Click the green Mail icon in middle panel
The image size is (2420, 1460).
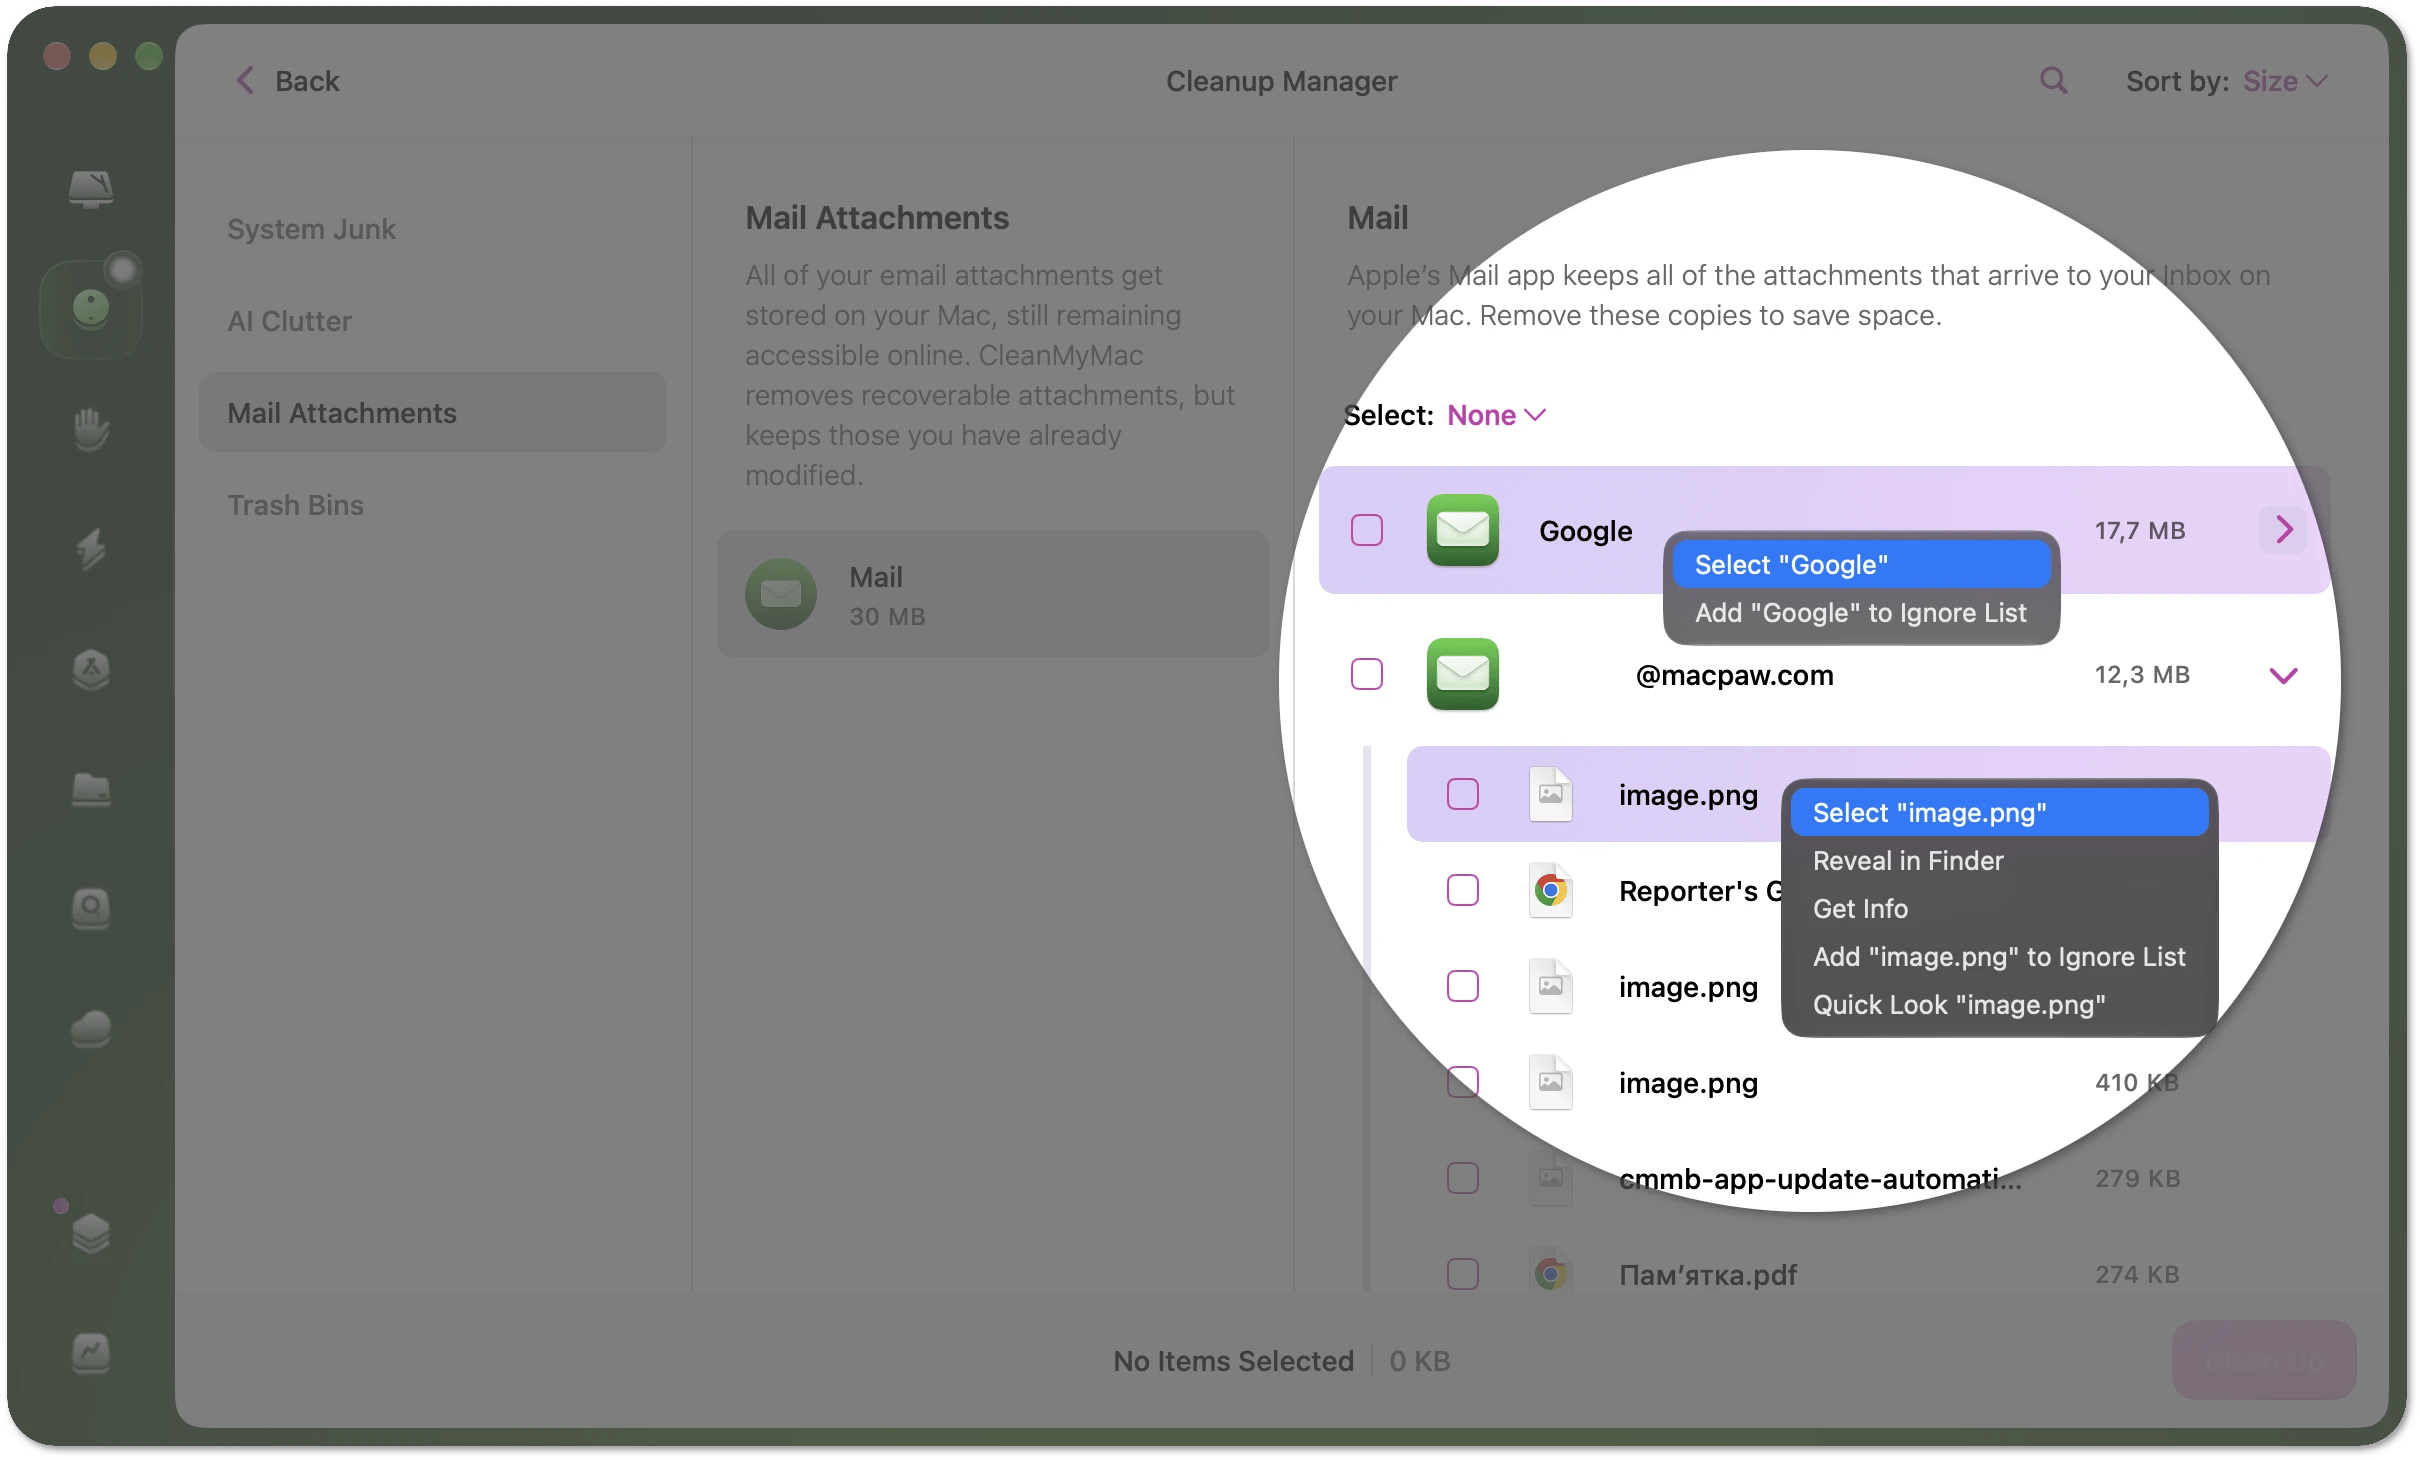point(781,594)
